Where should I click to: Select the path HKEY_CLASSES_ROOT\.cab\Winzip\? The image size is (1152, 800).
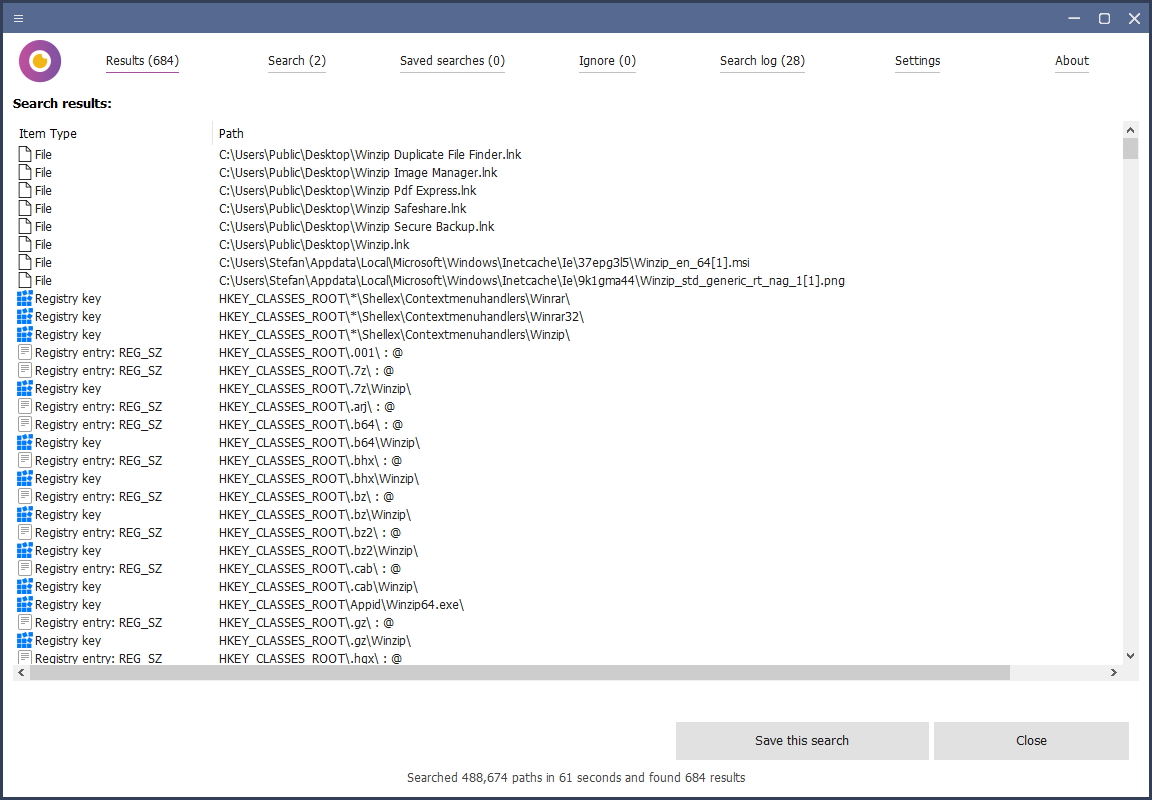click(318, 587)
